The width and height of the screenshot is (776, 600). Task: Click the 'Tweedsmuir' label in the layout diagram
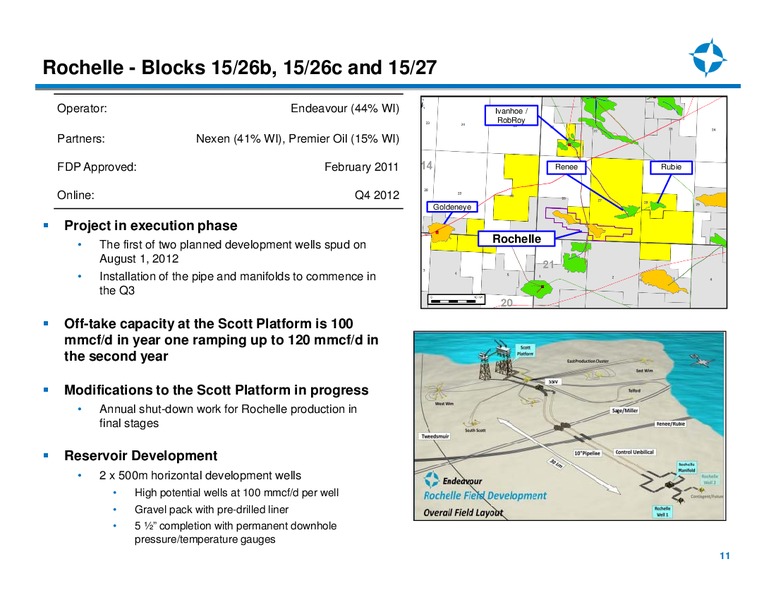[435, 436]
